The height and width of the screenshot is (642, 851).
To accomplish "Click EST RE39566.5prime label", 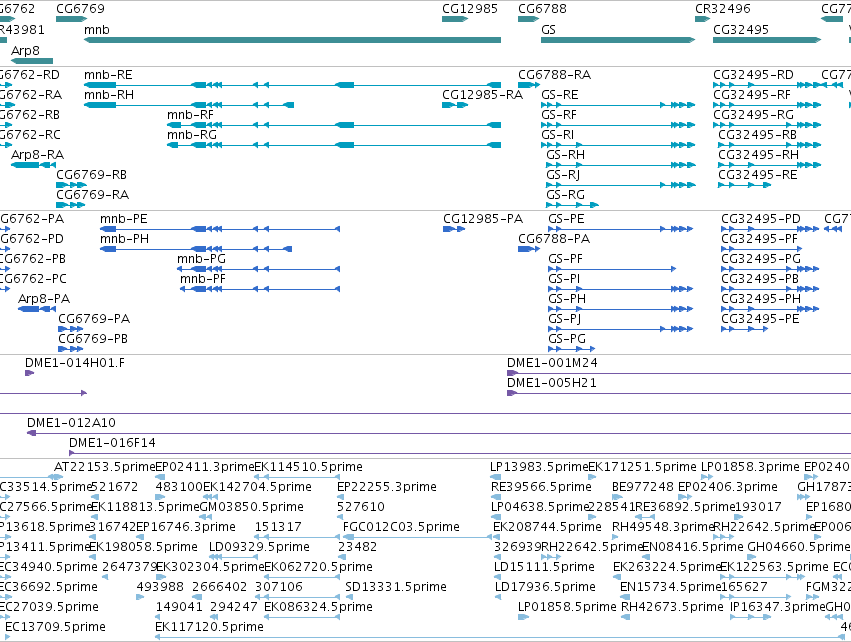I will (x=541, y=487).
